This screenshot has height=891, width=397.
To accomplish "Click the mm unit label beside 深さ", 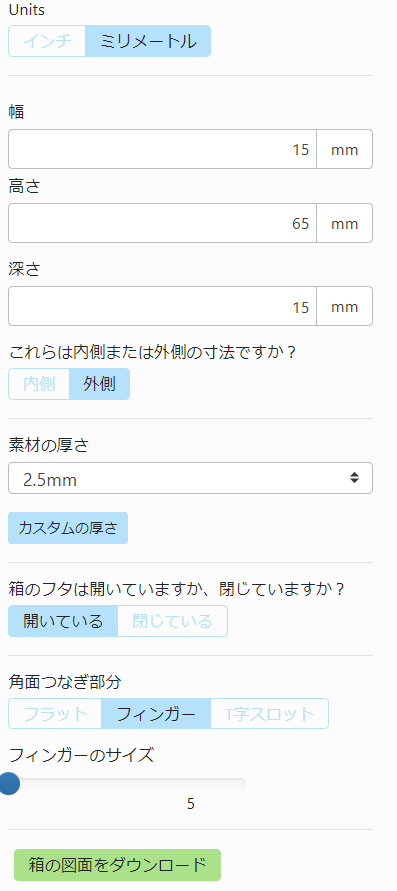I will [345, 306].
